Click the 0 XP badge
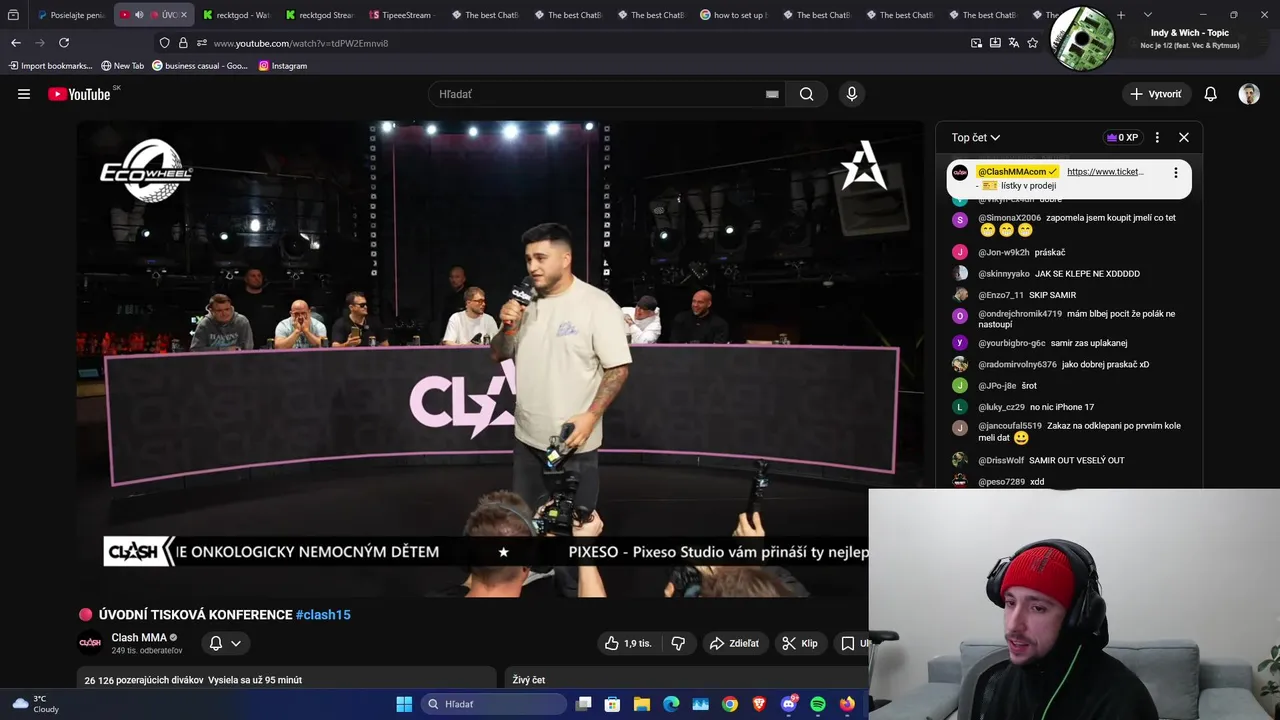1280x720 pixels. pyautogui.click(x=1122, y=137)
